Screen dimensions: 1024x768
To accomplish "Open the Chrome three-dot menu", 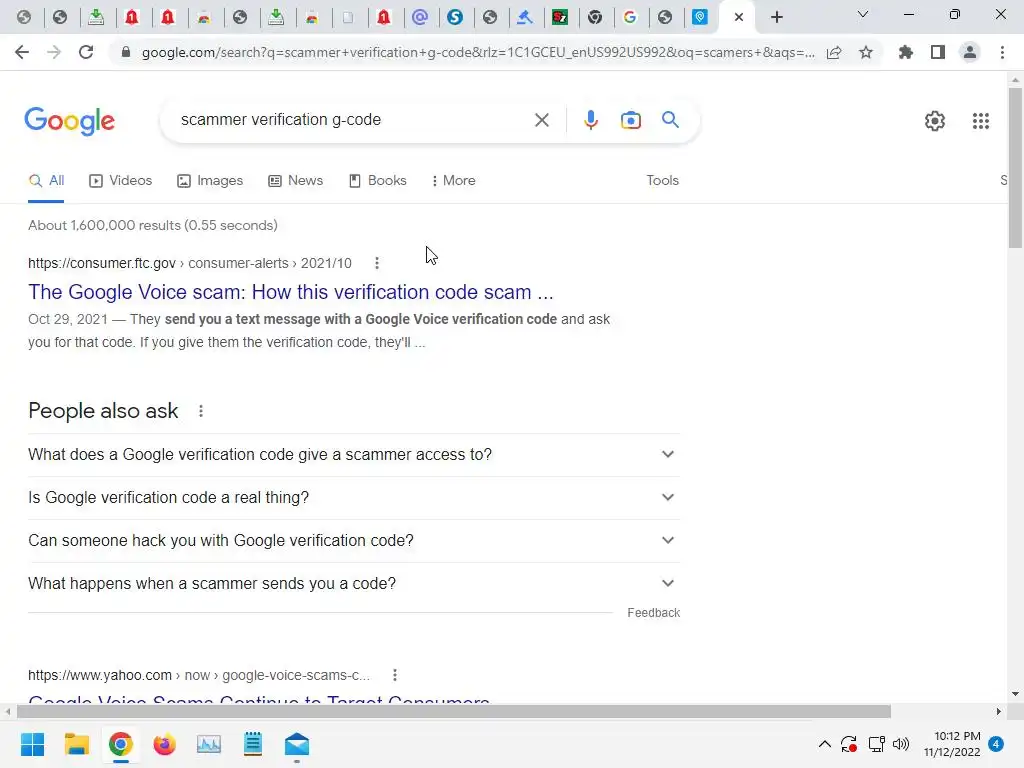I will [x=1002, y=52].
